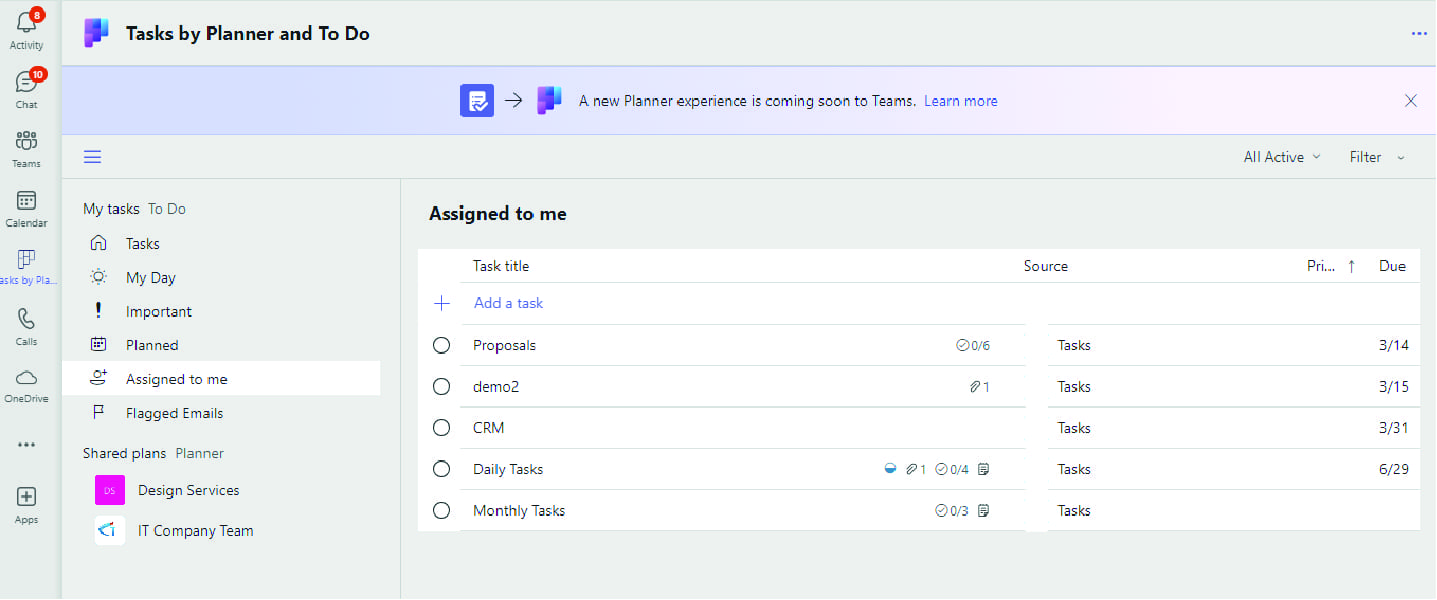Open the Daily Tasks title
The height and width of the screenshot is (600, 1437).
click(508, 469)
